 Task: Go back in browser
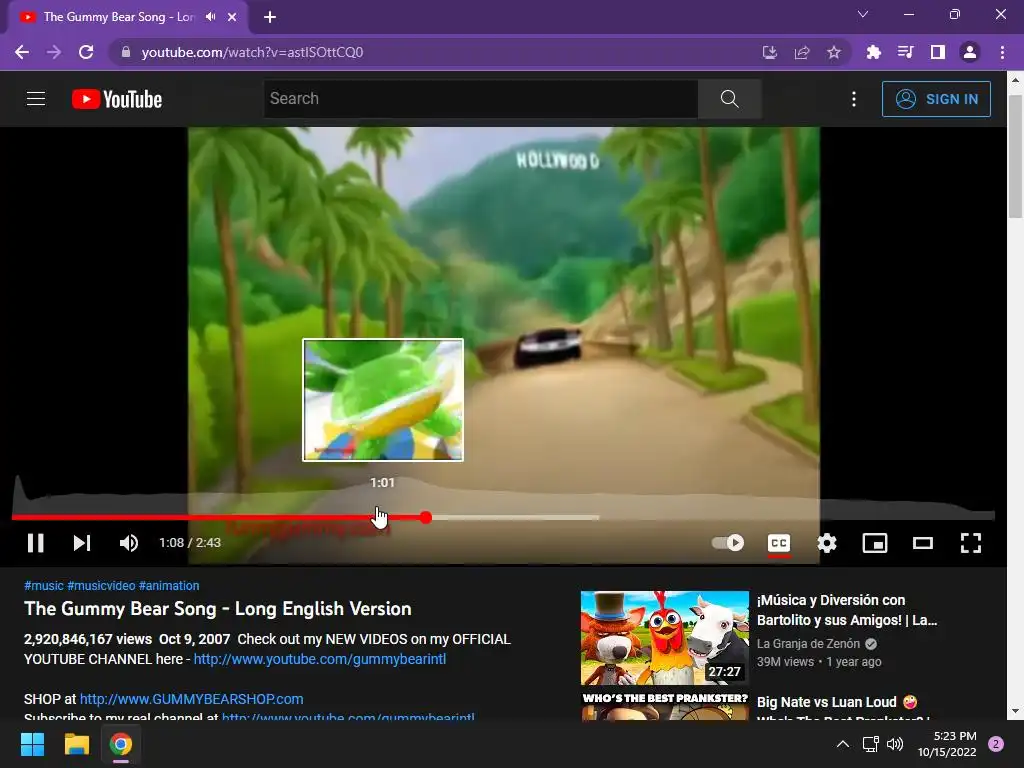pyautogui.click(x=22, y=52)
